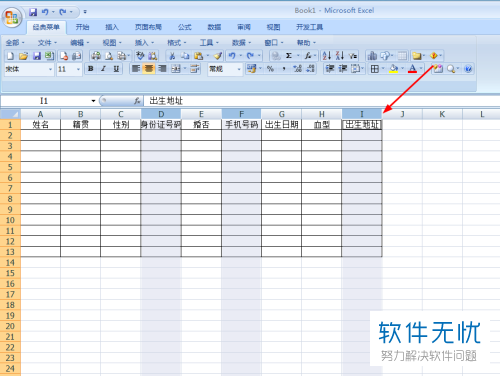Click the red Font Color A swatch
Viewport: 500px width, 376px height.
click(x=412, y=69)
